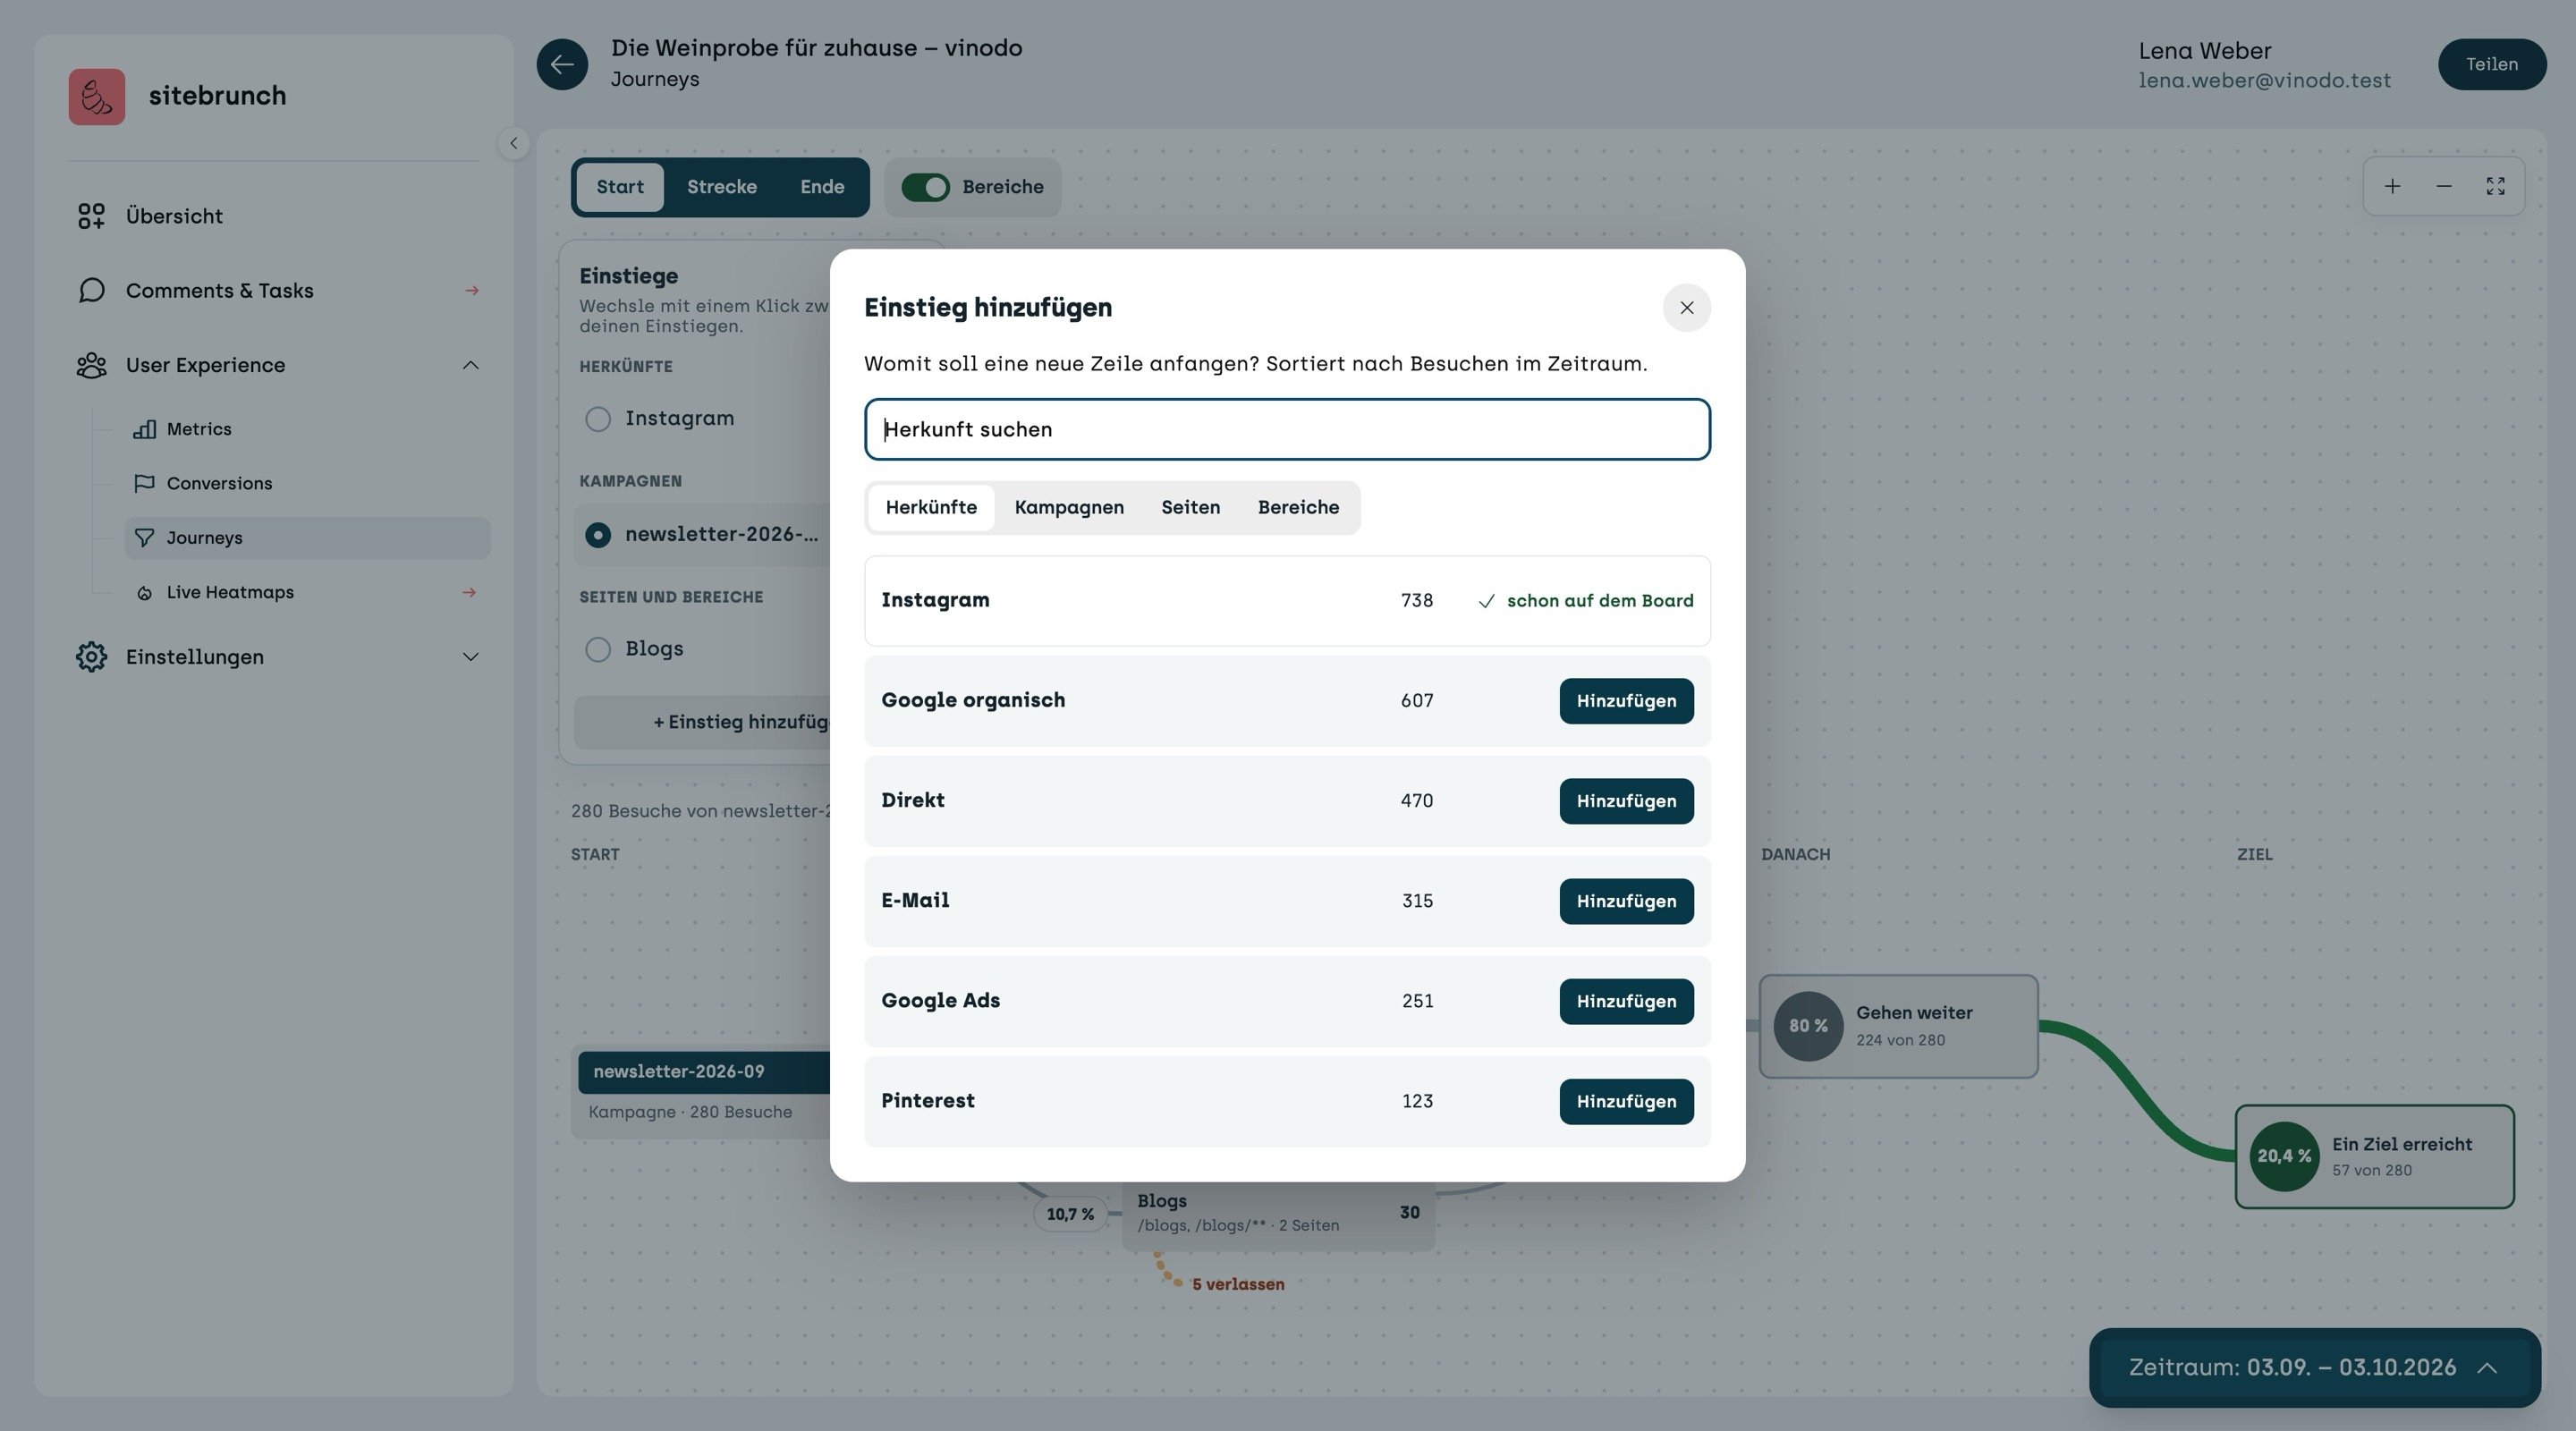
Task: Click the Comments & Tasks speech bubble icon
Action: point(91,290)
